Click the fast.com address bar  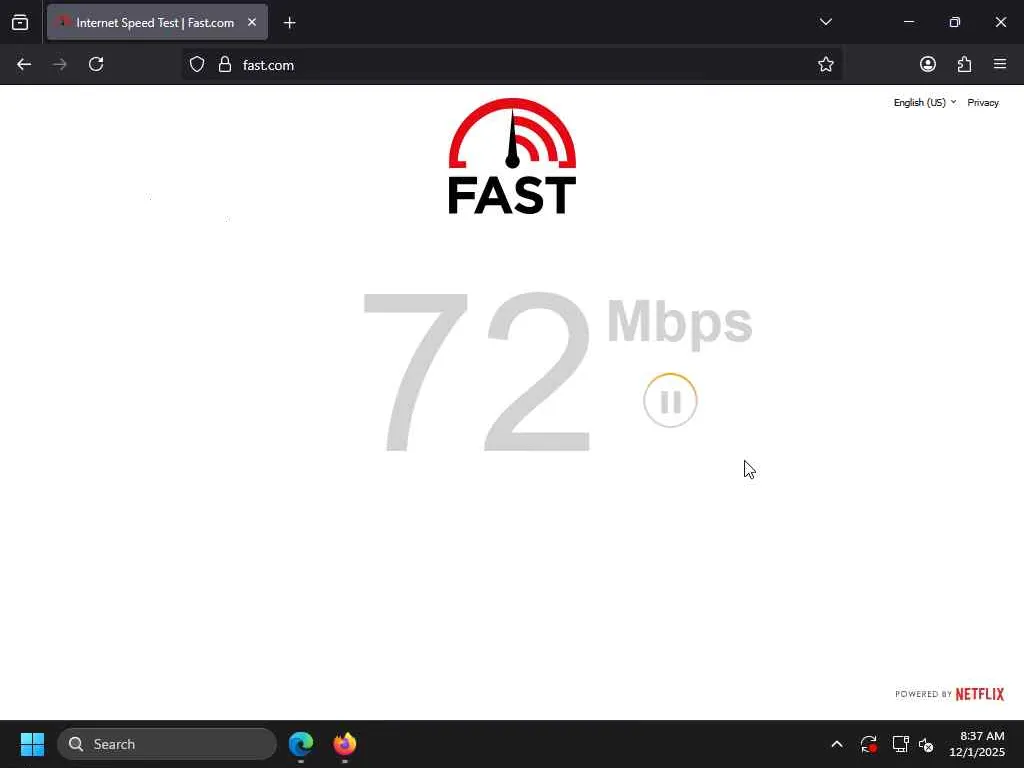tap(511, 65)
